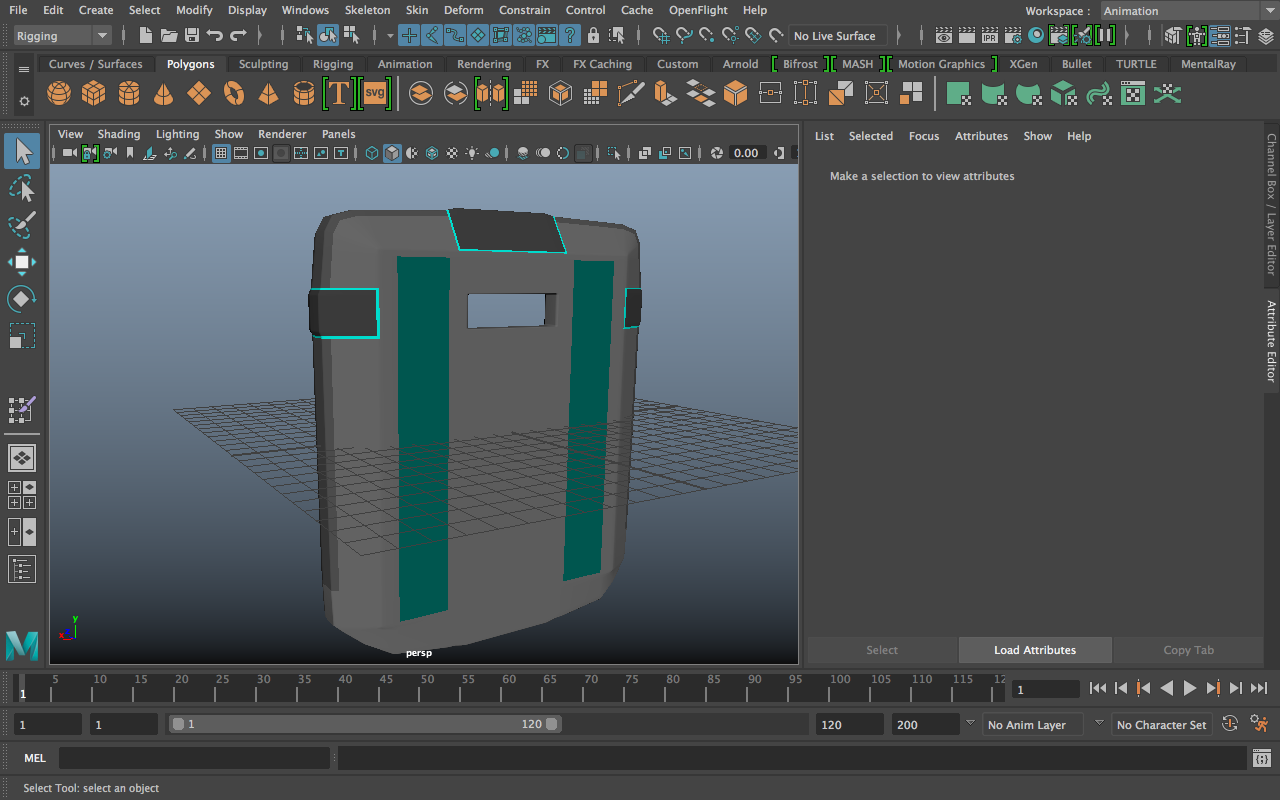Screen dimensions: 1280x800
Task: Click the MEL command line input field
Action: coord(194,758)
